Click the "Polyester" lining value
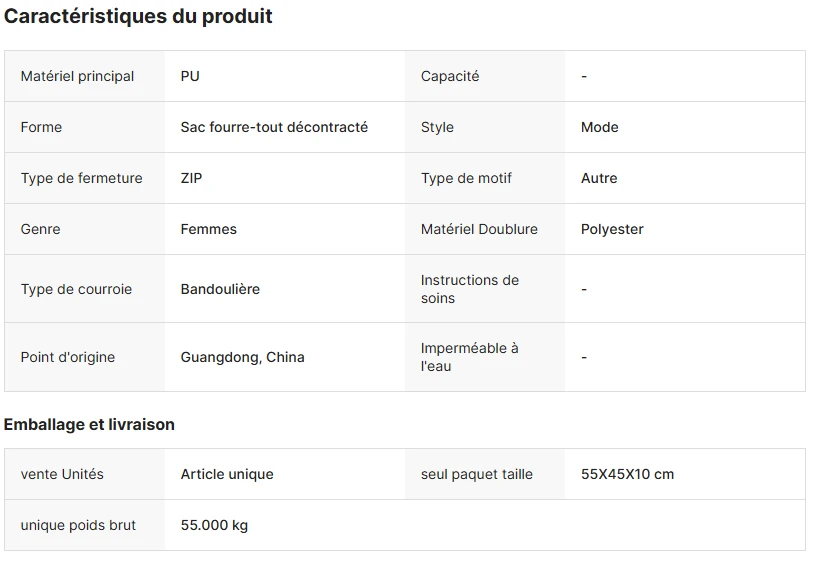This screenshot has height=577, width=821. click(612, 229)
